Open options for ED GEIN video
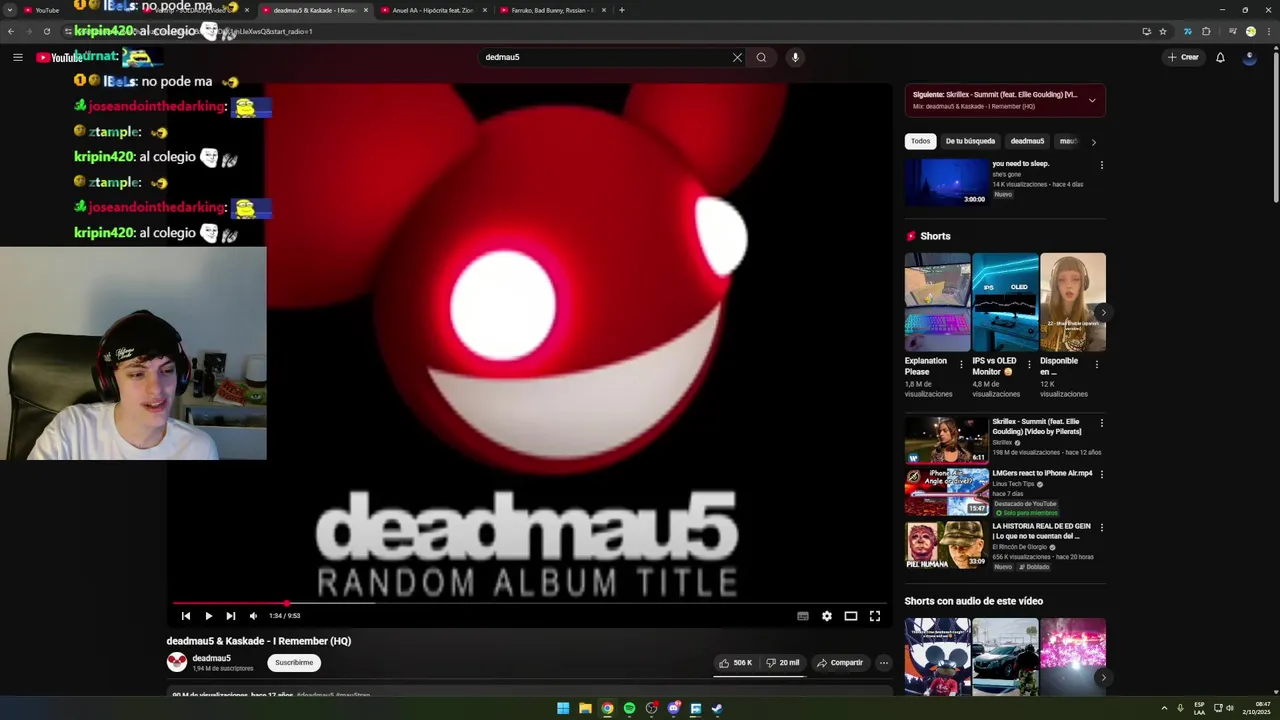 (1102, 527)
